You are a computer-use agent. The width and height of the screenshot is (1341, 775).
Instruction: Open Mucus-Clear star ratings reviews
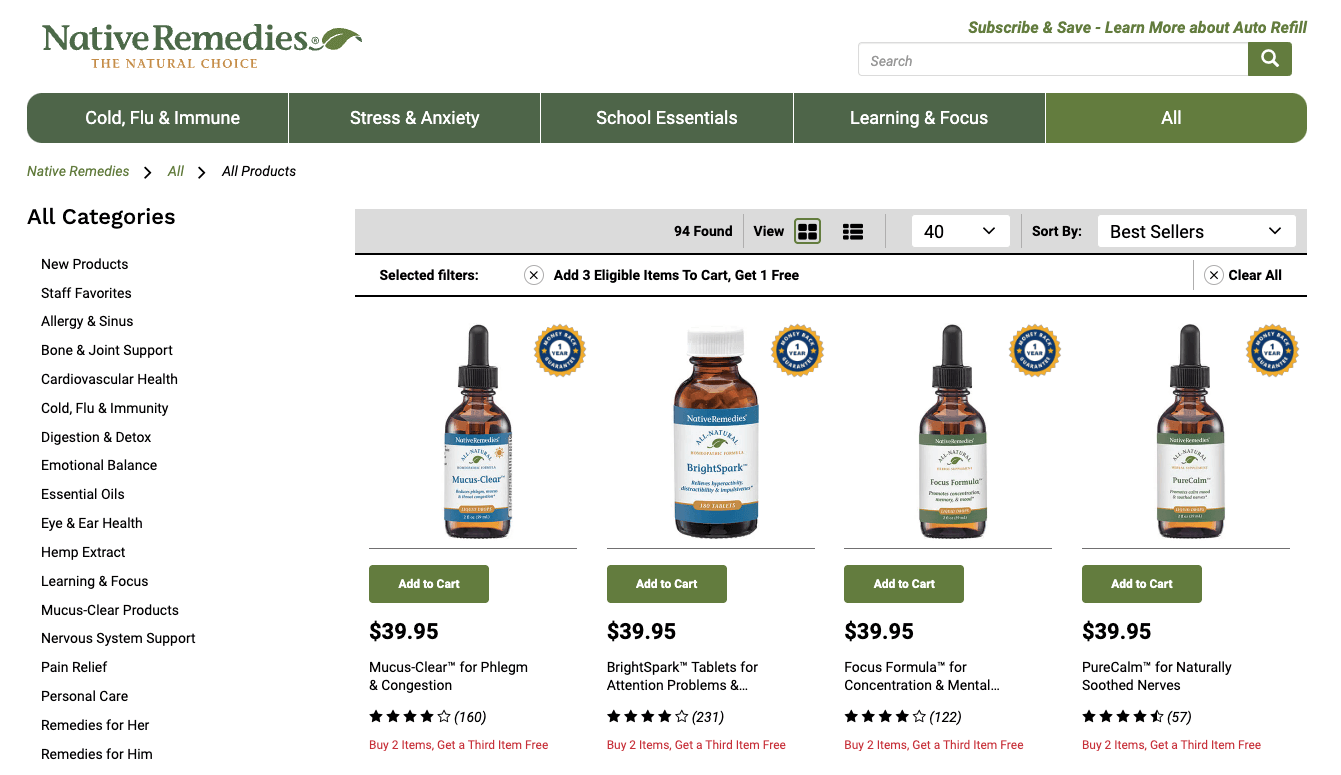427,716
